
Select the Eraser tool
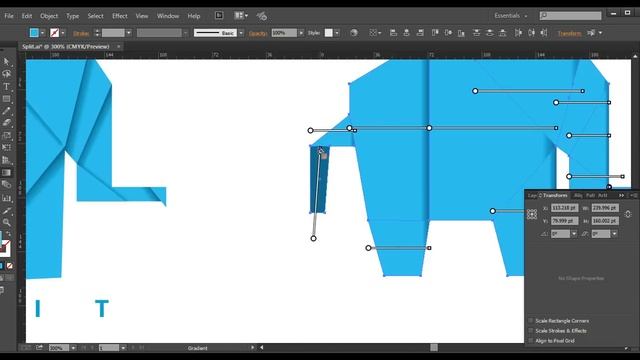[7, 122]
